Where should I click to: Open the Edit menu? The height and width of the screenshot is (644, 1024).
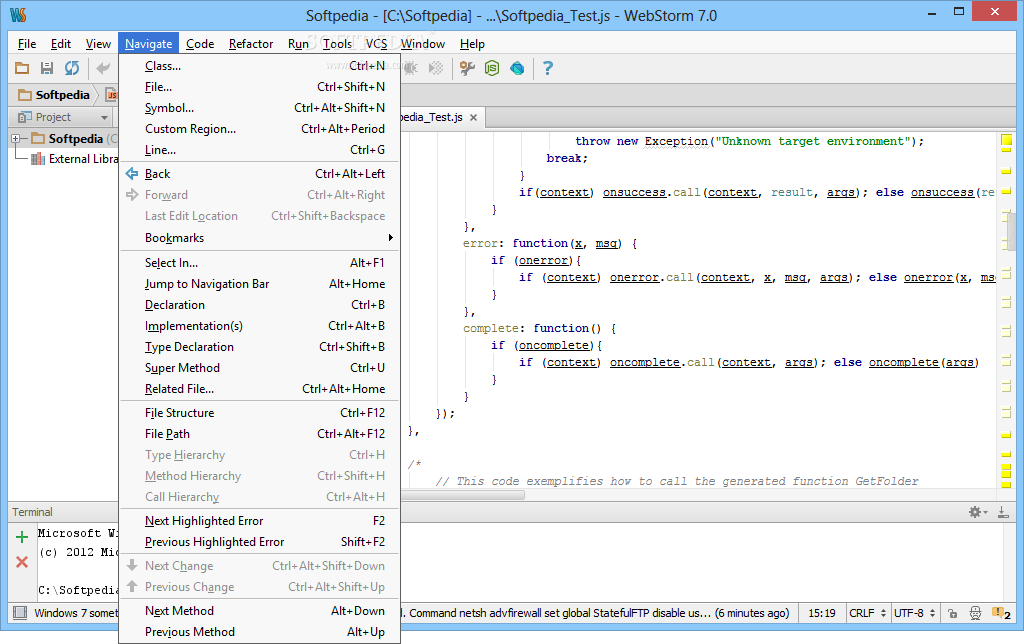[x=61, y=44]
